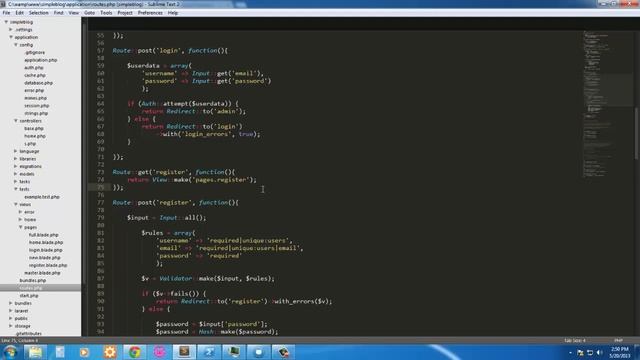Click the volume icon in system tray
This screenshot has height=360, width=640.
point(600,352)
